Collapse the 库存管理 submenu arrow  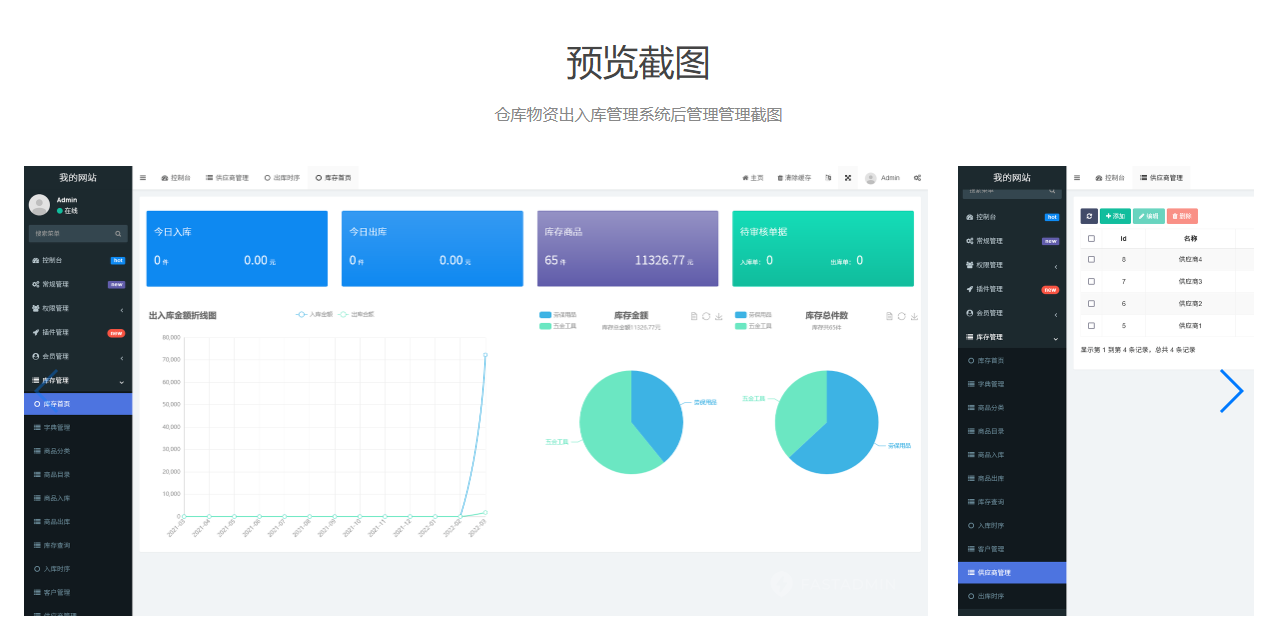pyautogui.click(x=121, y=380)
